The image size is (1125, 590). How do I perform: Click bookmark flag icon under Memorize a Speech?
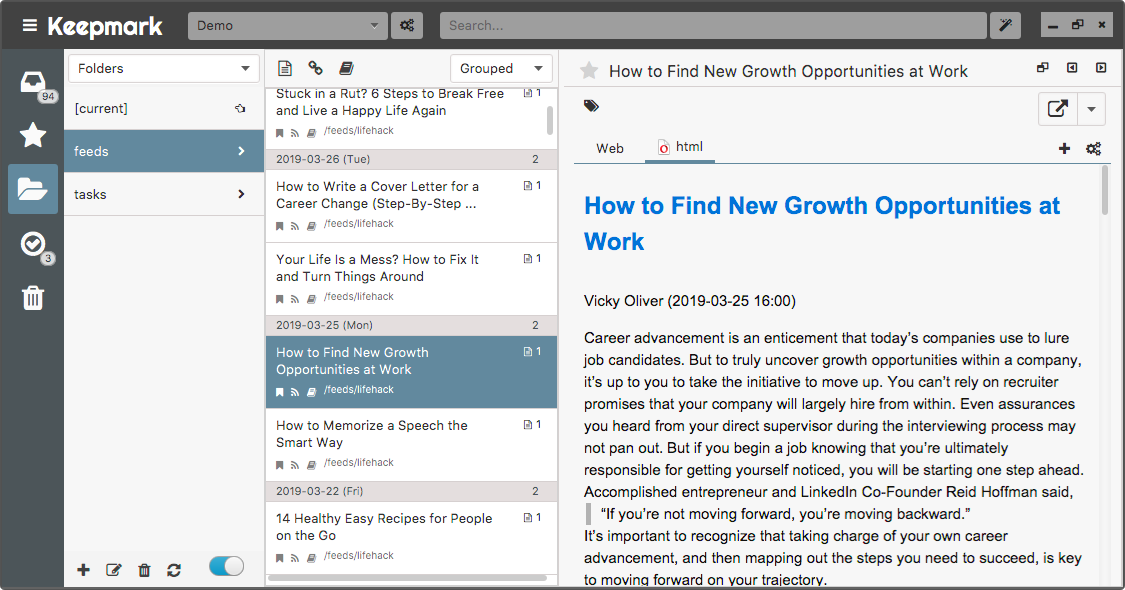[280, 465]
